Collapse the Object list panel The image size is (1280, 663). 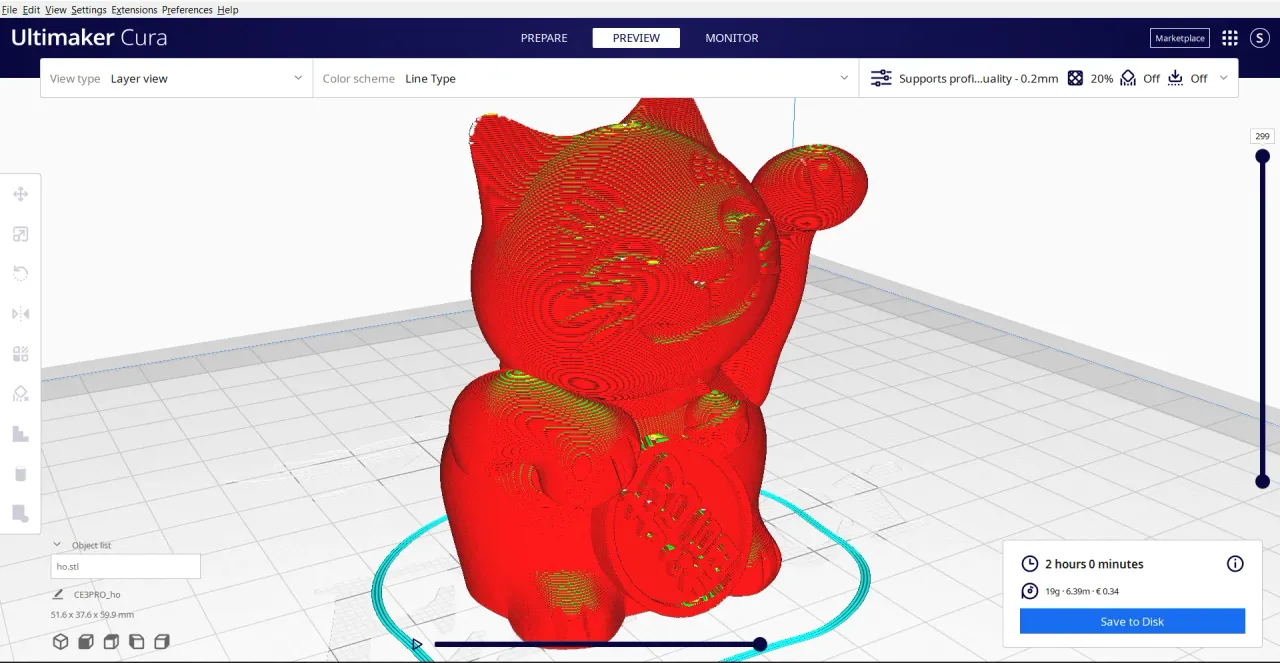[x=57, y=544]
